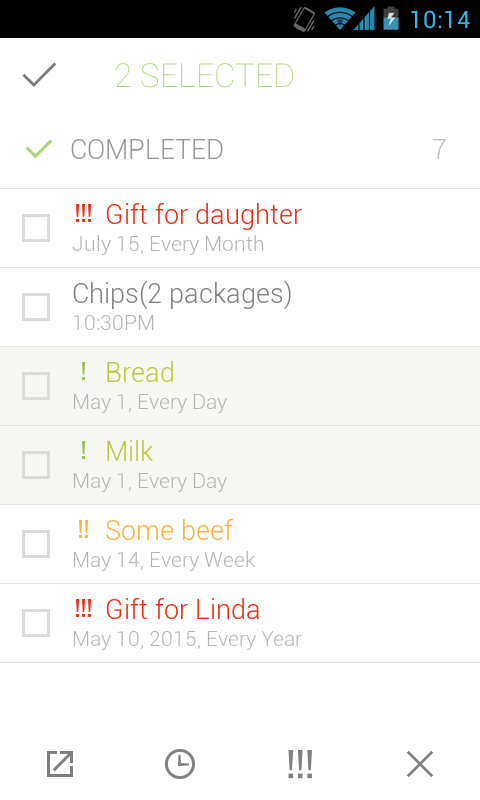The width and height of the screenshot is (480, 800).
Task: Tick the Milk checkbox
Action: (x=36, y=465)
